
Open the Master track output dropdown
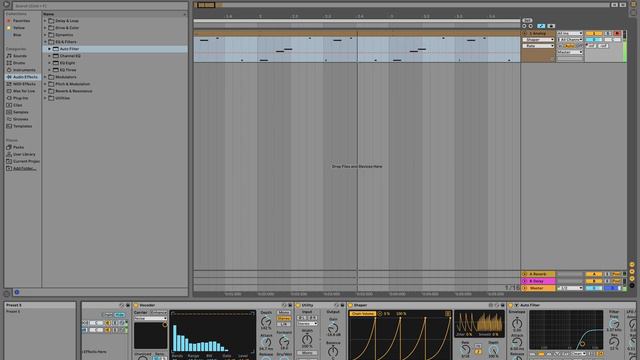[570, 288]
